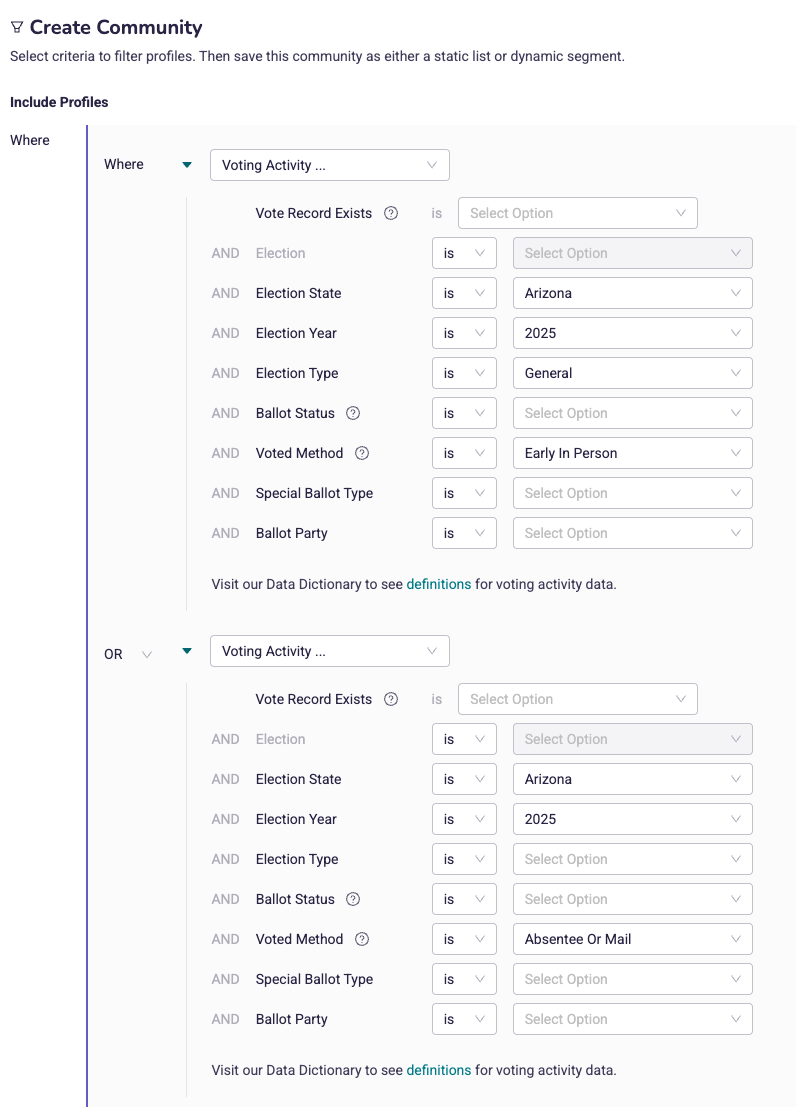
Task: Open Voted Method dropdown showing Early In Person
Action: tap(633, 453)
